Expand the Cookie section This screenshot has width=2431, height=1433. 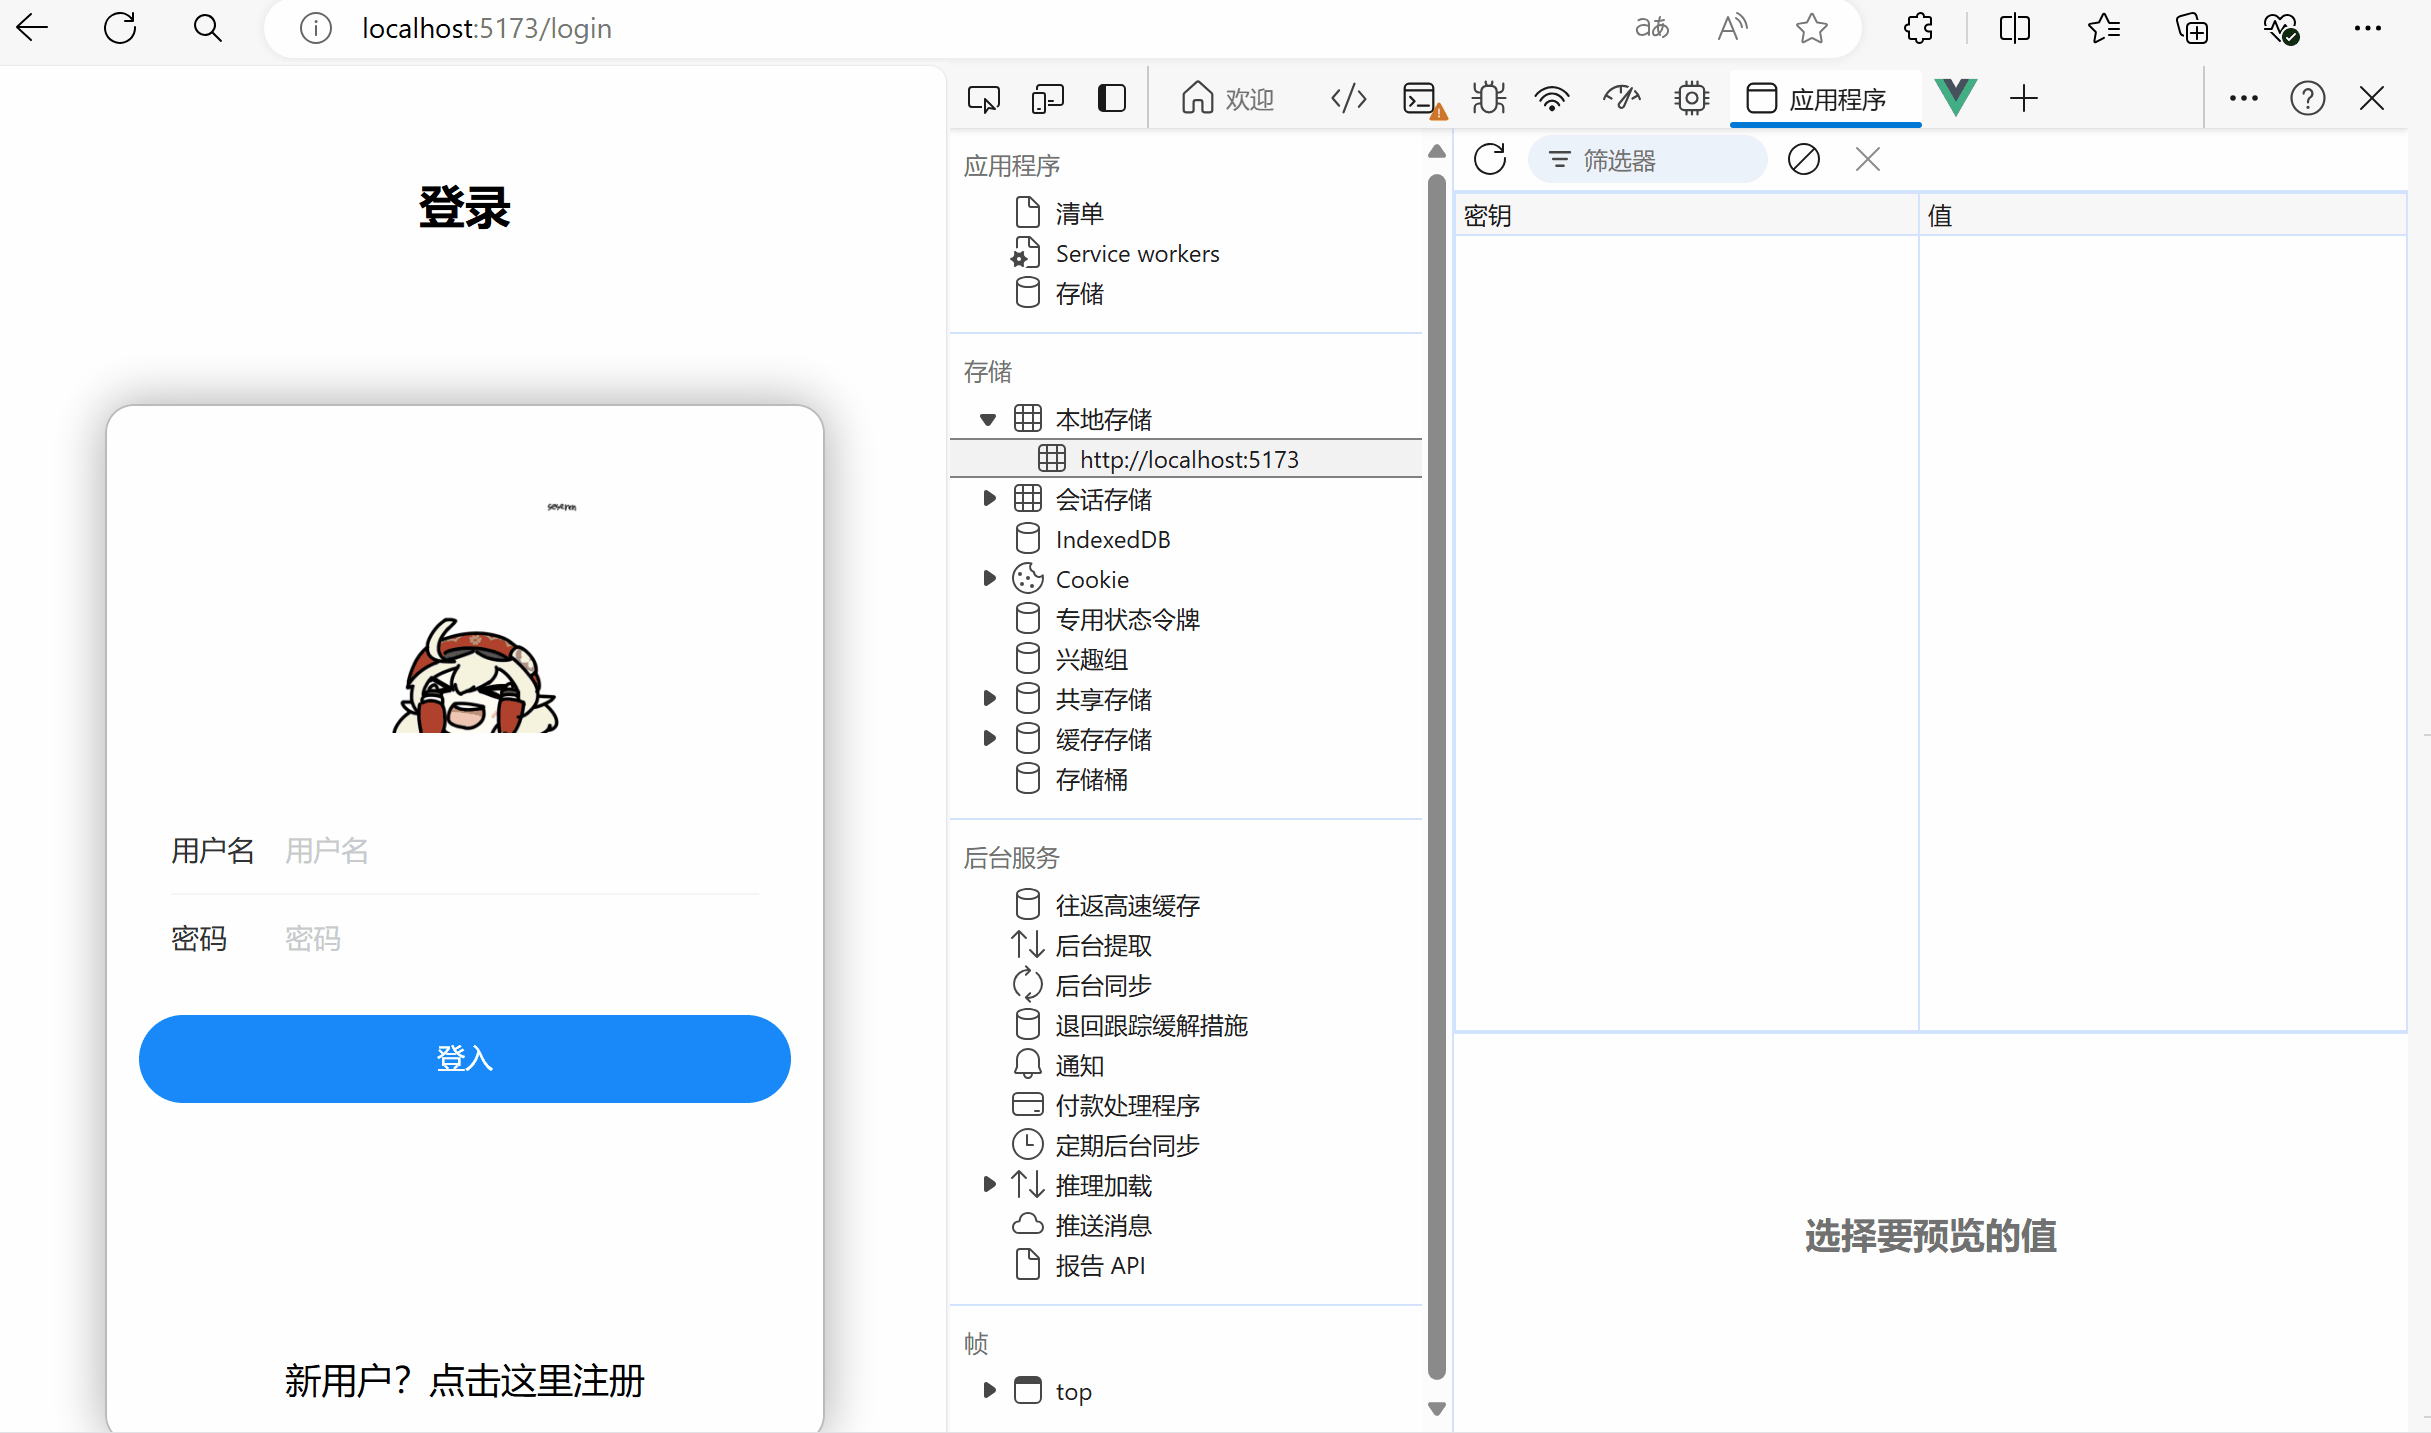point(990,578)
